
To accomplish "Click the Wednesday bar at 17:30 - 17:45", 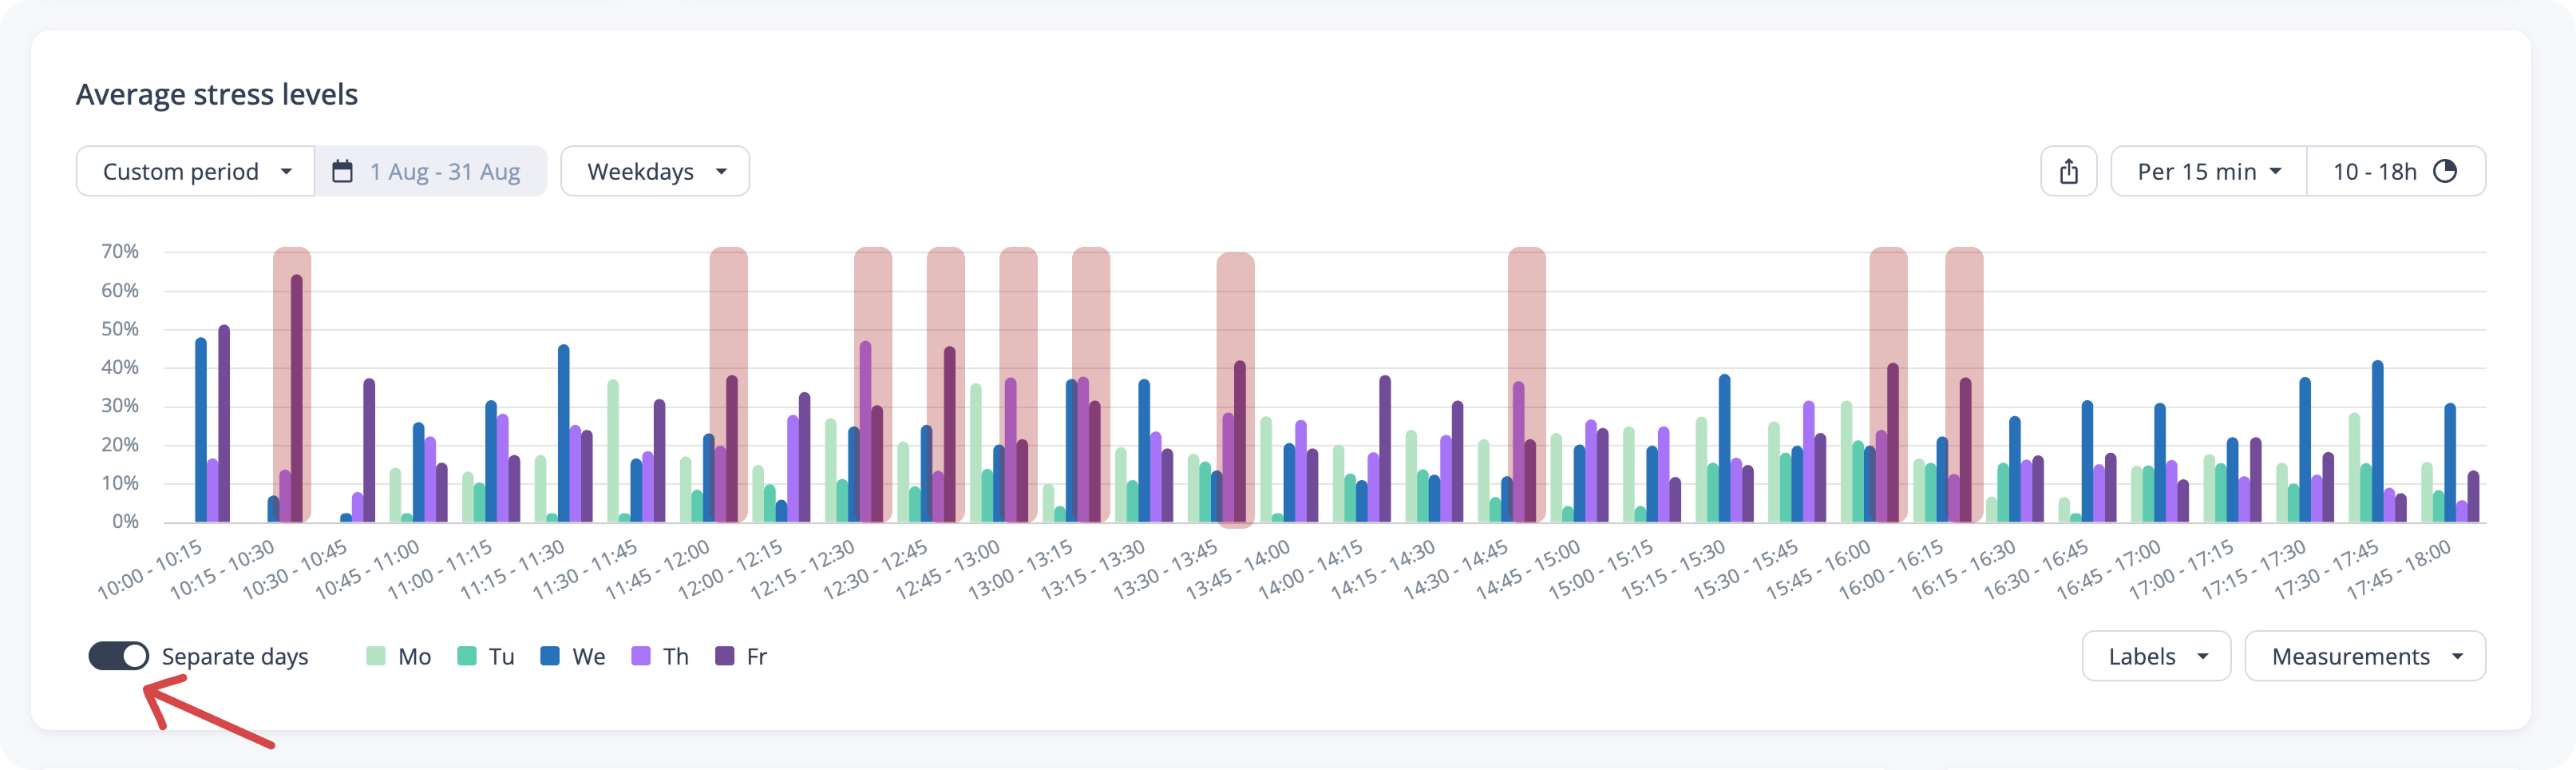I will 2377,440.
